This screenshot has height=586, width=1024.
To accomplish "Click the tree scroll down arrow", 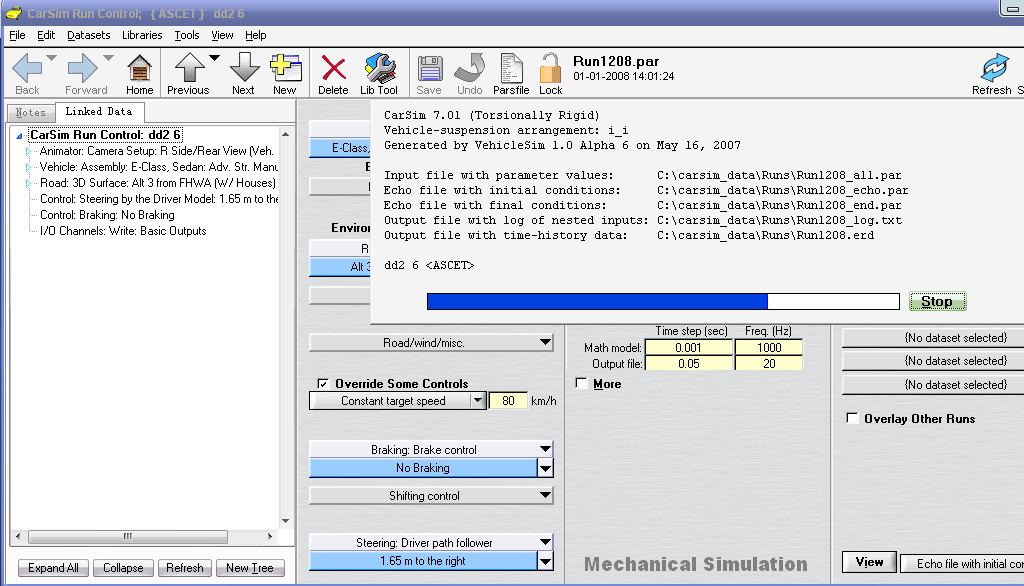I will [285, 521].
